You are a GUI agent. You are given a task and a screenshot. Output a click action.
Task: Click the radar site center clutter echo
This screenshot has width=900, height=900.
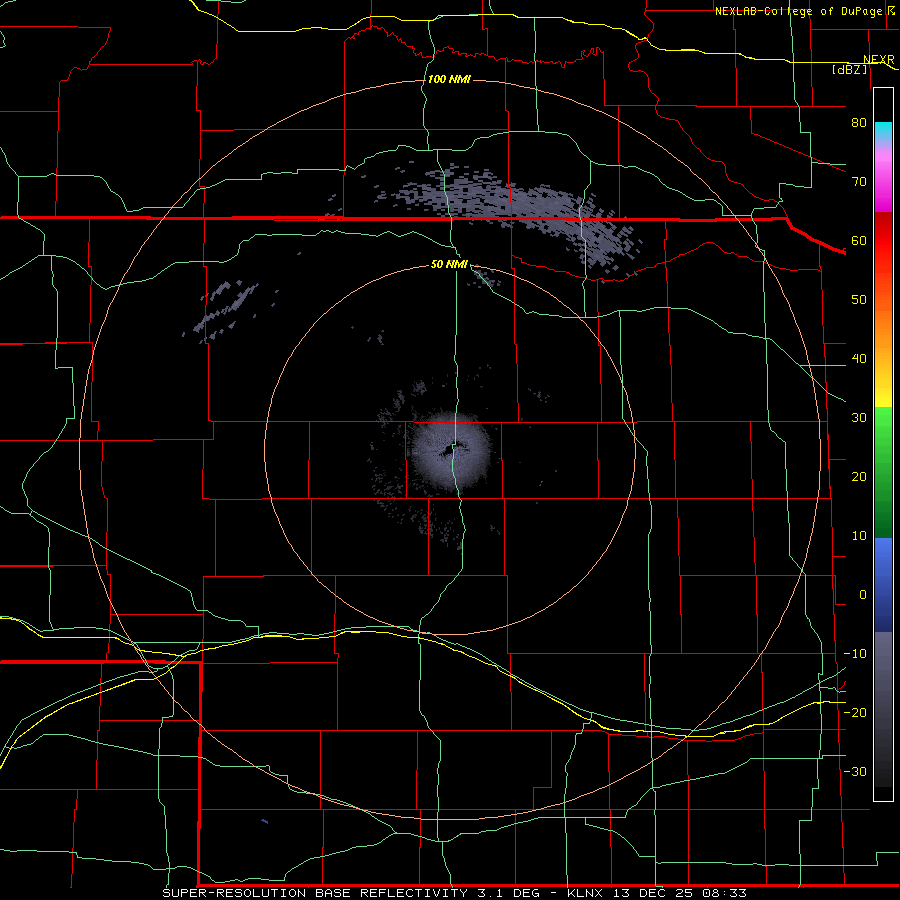pos(451,452)
